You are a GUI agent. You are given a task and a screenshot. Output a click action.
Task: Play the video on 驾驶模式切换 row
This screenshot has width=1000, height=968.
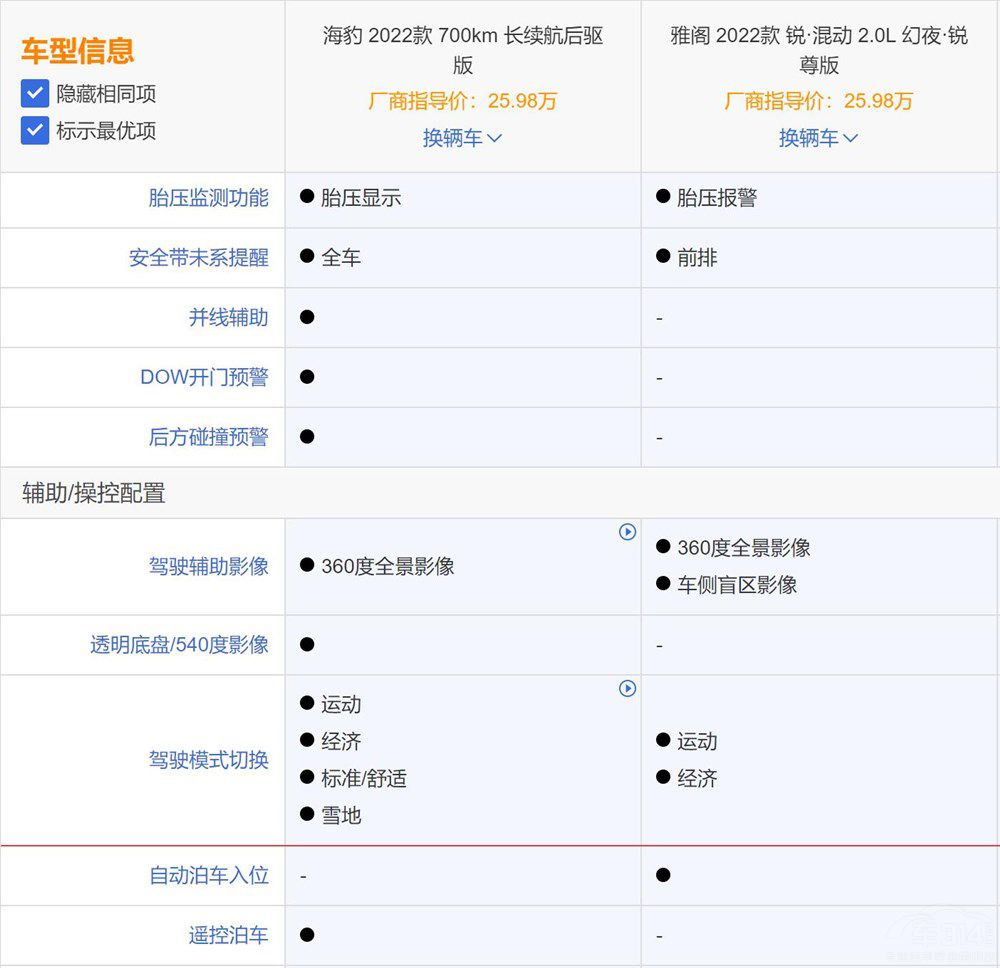click(x=628, y=689)
